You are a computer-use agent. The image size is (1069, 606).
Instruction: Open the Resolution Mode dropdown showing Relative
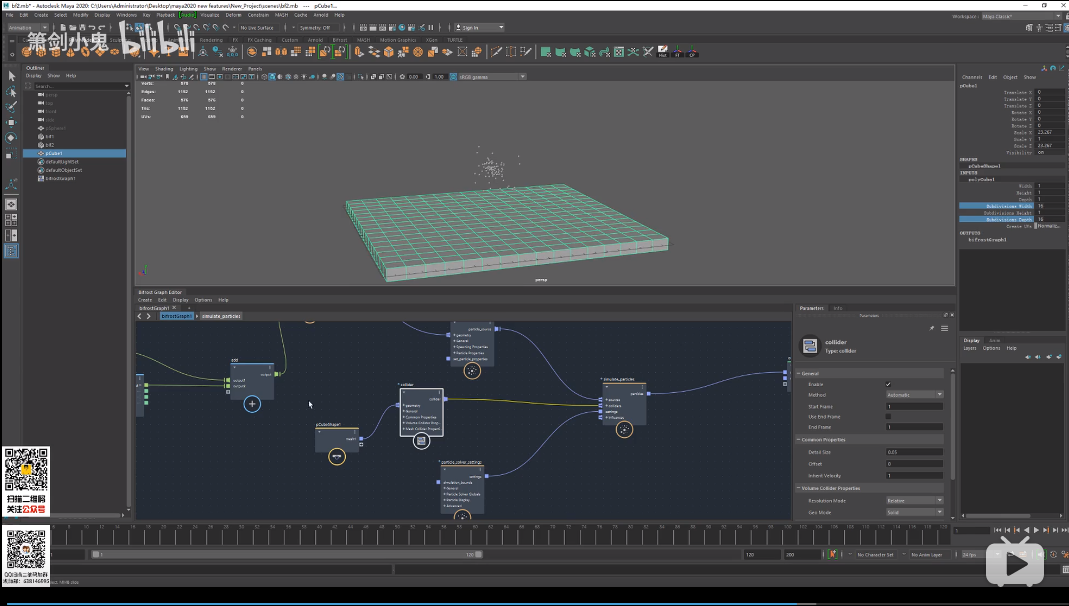click(x=914, y=500)
